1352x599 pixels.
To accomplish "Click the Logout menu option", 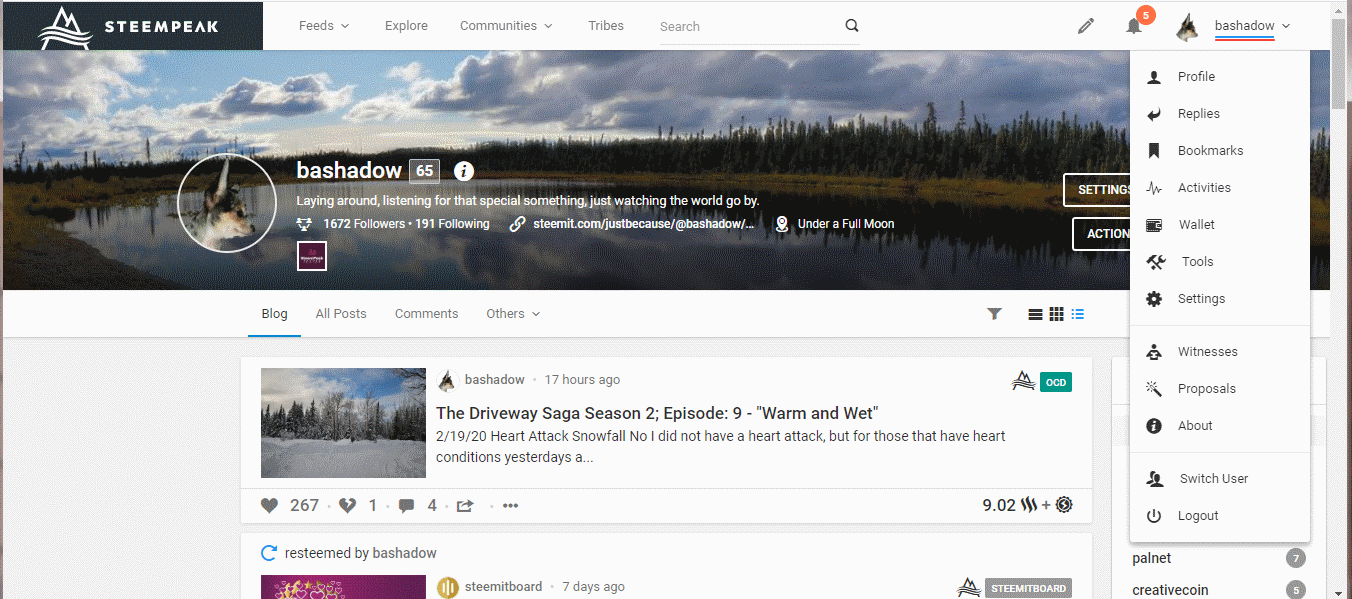I will 1198,516.
